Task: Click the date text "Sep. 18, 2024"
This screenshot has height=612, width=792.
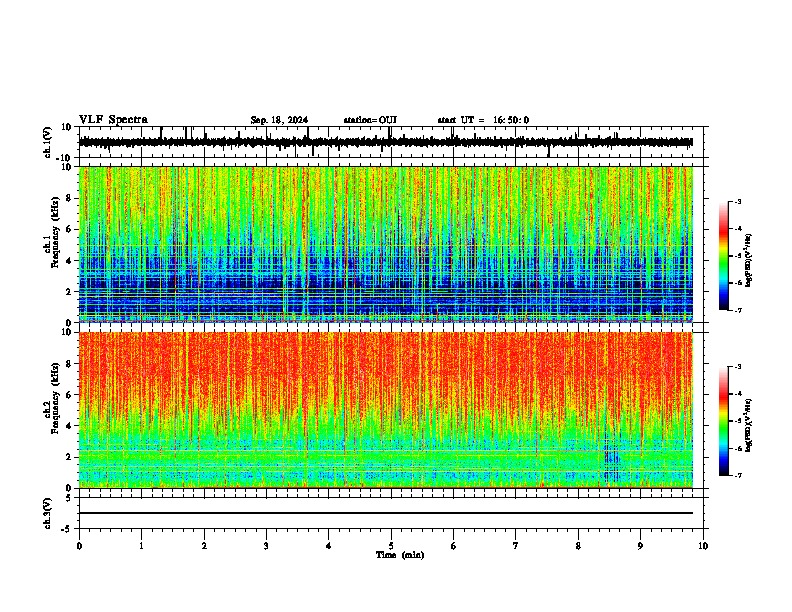Action: pos(279,120)
